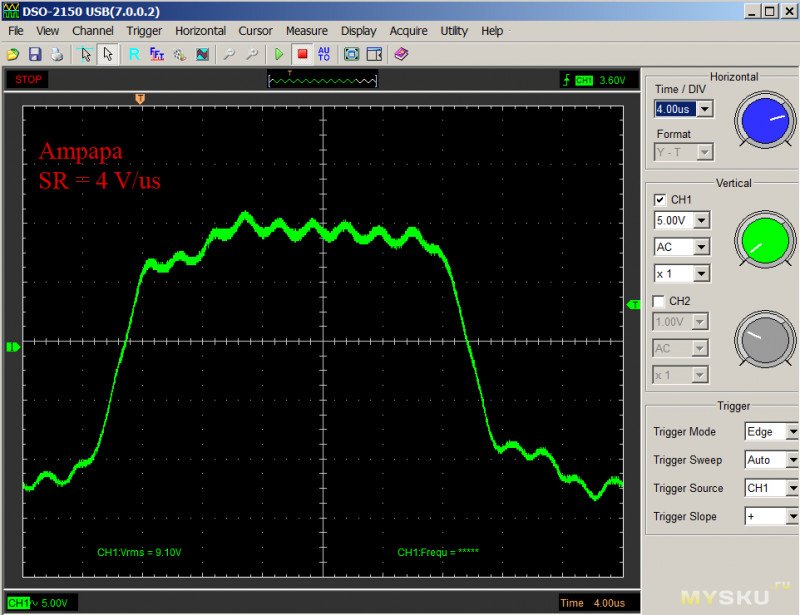This screenshot has width=800, height=615.
Task: Click the AUTO setup icon
Action: click(323, 54)
